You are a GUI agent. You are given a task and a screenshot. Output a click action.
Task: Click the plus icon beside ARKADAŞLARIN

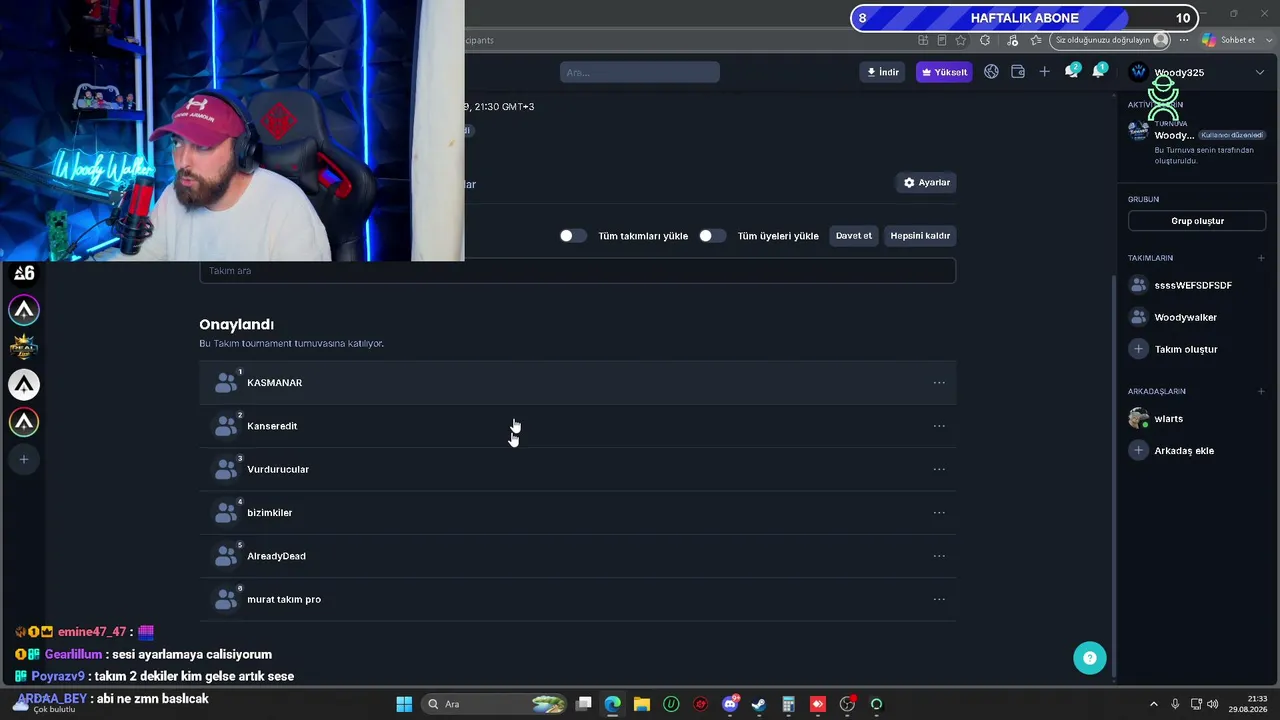(1261, 391)
